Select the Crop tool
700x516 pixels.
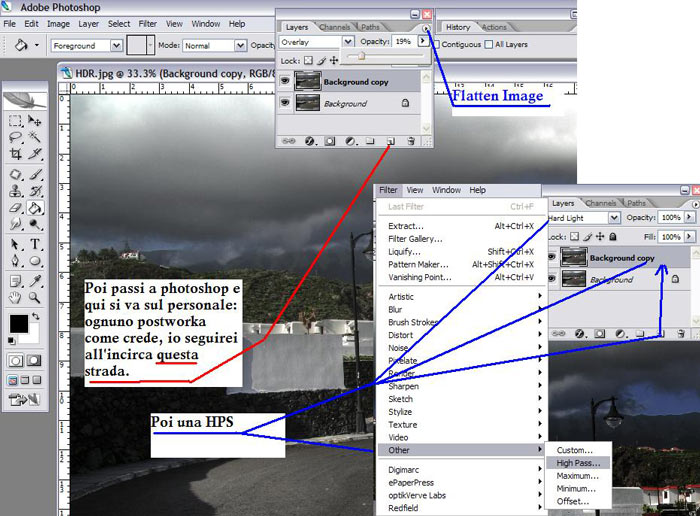[x=15, y=154]
